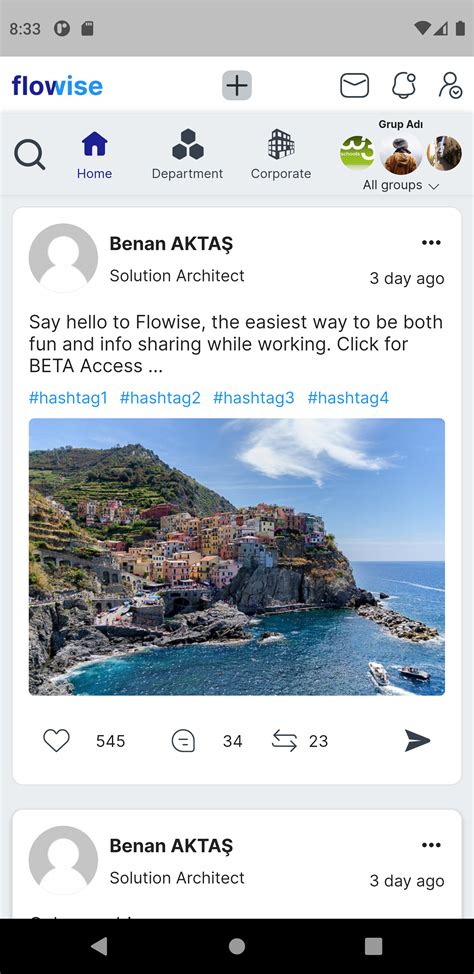Select the green schools group avatar
This screenshot has height=974, width=474.
coord(357,153)
